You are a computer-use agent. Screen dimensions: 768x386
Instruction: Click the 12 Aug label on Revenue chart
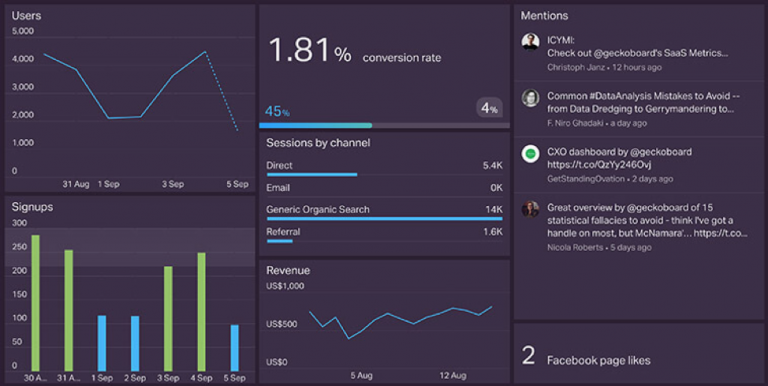453,376
